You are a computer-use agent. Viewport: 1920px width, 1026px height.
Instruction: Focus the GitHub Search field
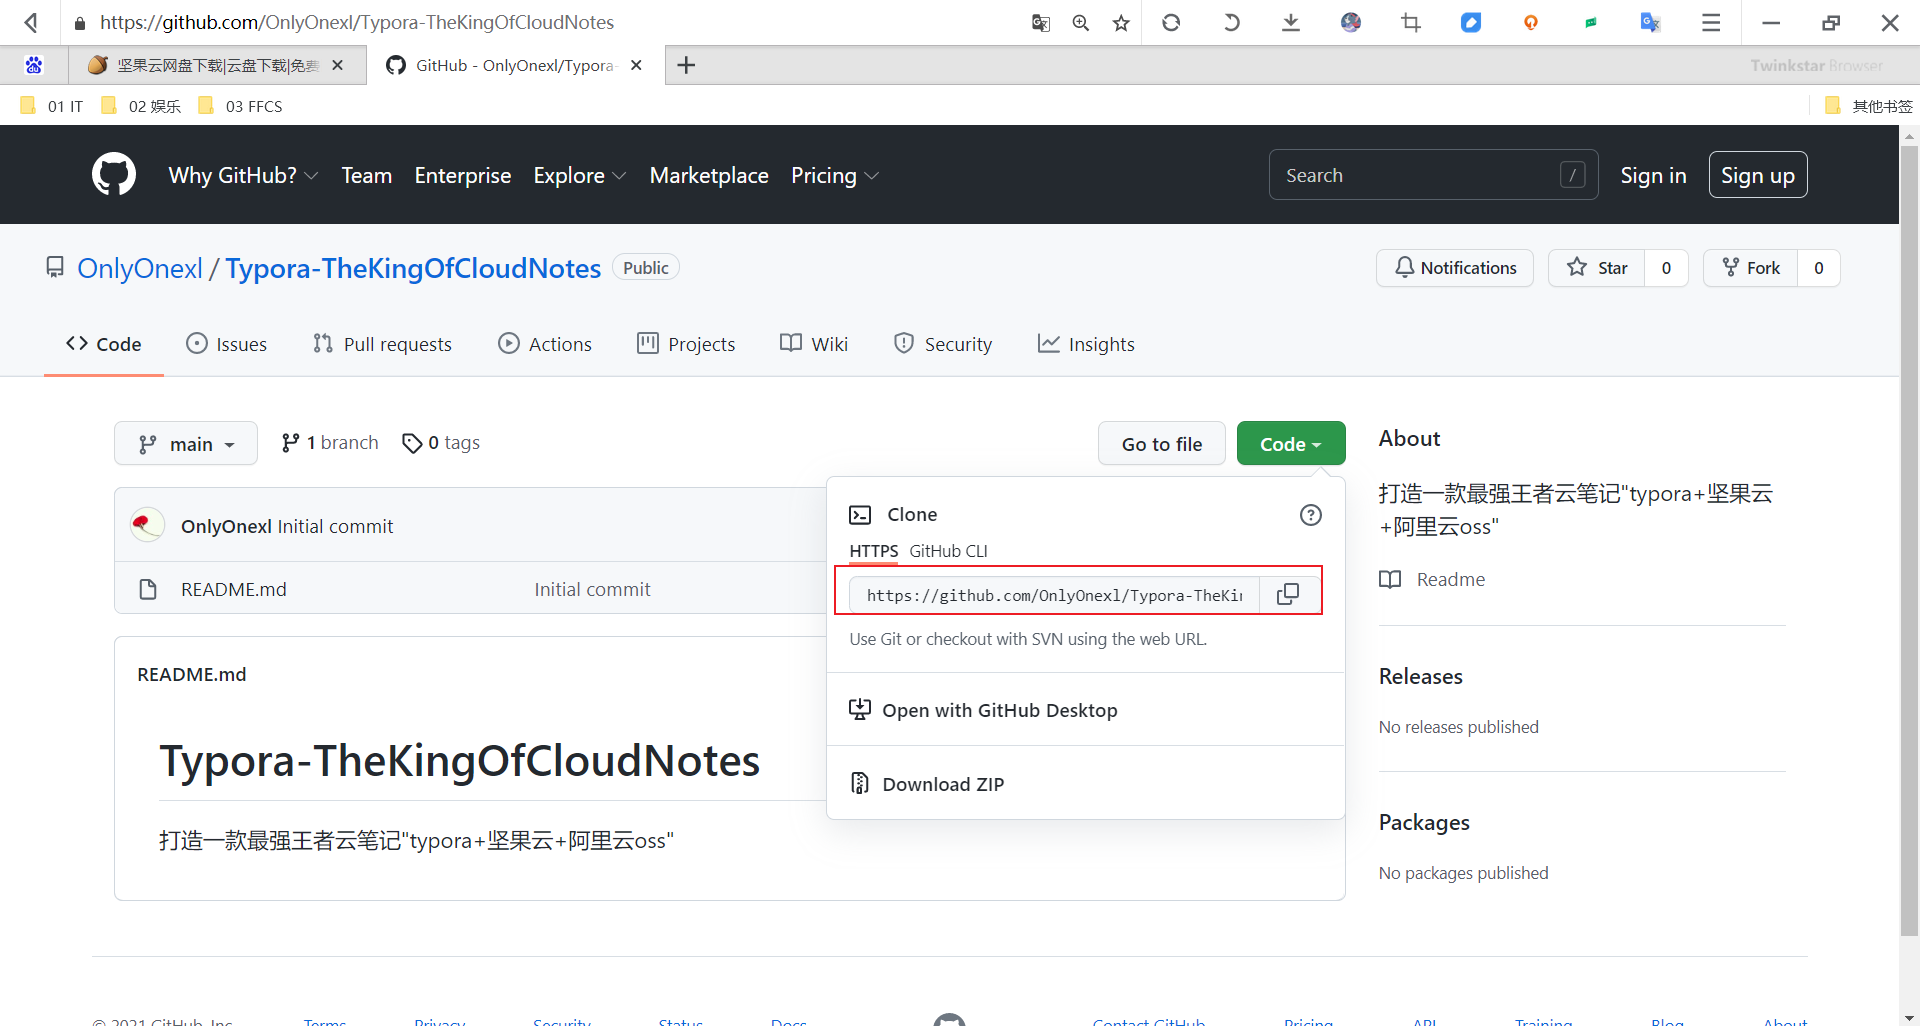pos(1433,175)
